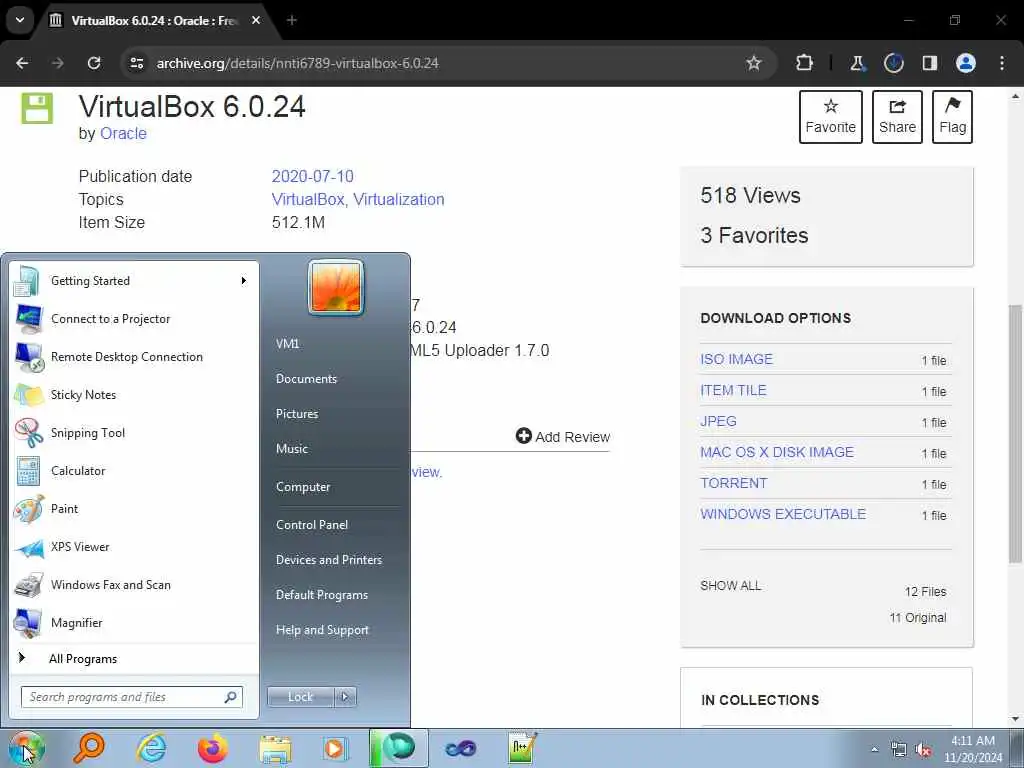This screenshot has height=768, width=1024.
Task: Bookmark page with star icon
Action: coord(754,63)
